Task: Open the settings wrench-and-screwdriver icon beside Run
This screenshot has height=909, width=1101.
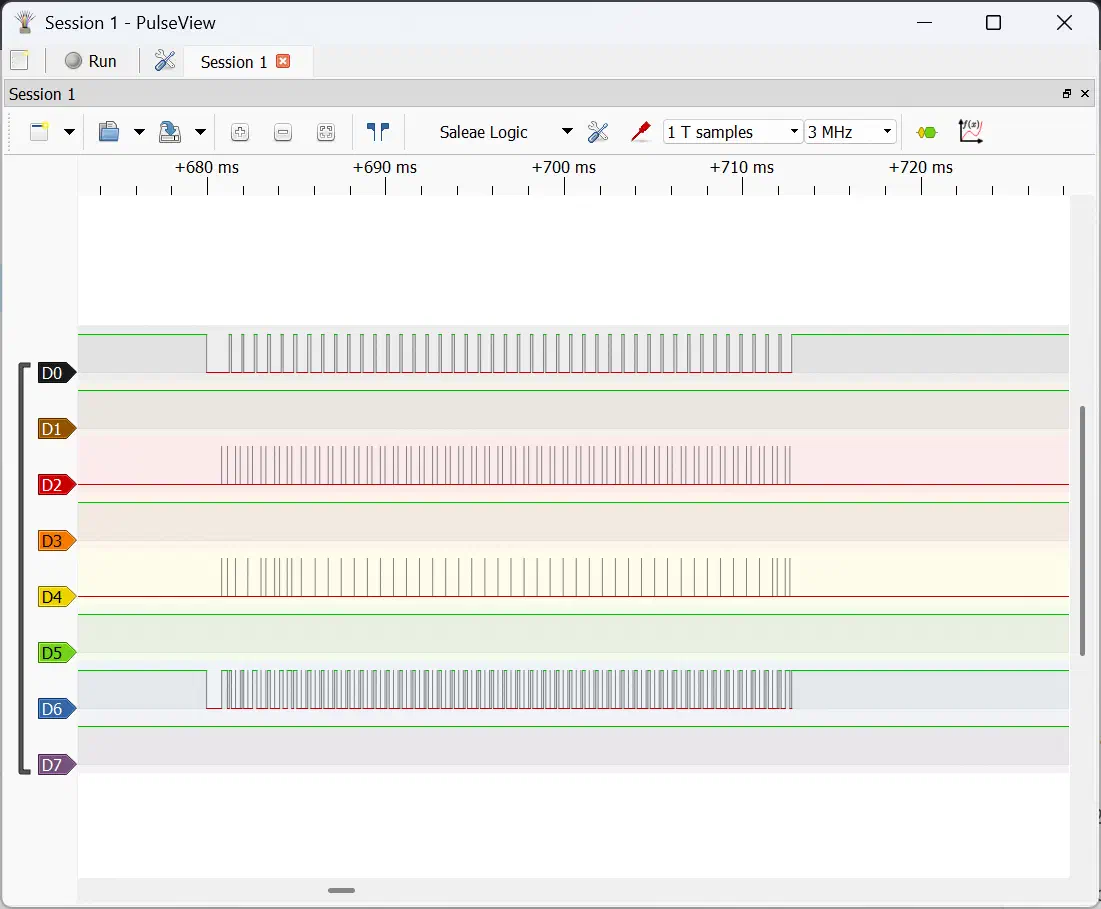Action: 164,61
